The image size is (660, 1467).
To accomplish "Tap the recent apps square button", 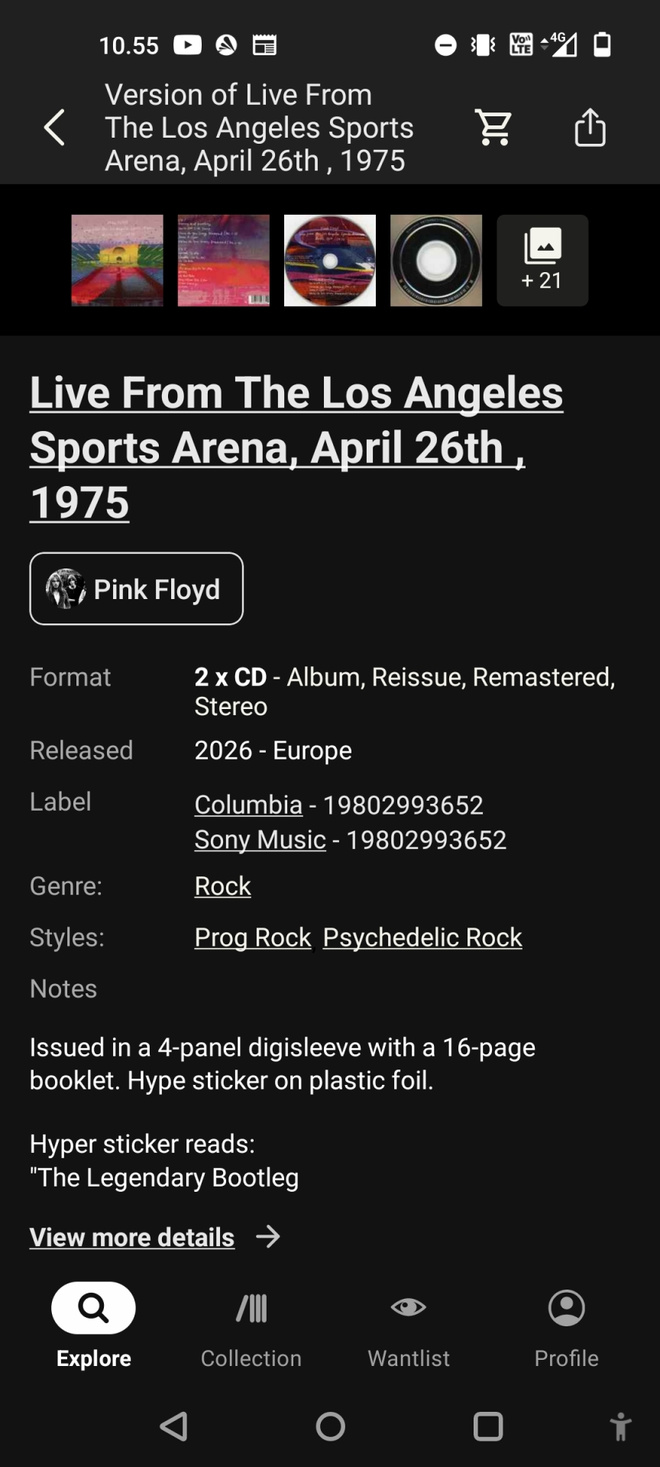I will pos(488,1426).
